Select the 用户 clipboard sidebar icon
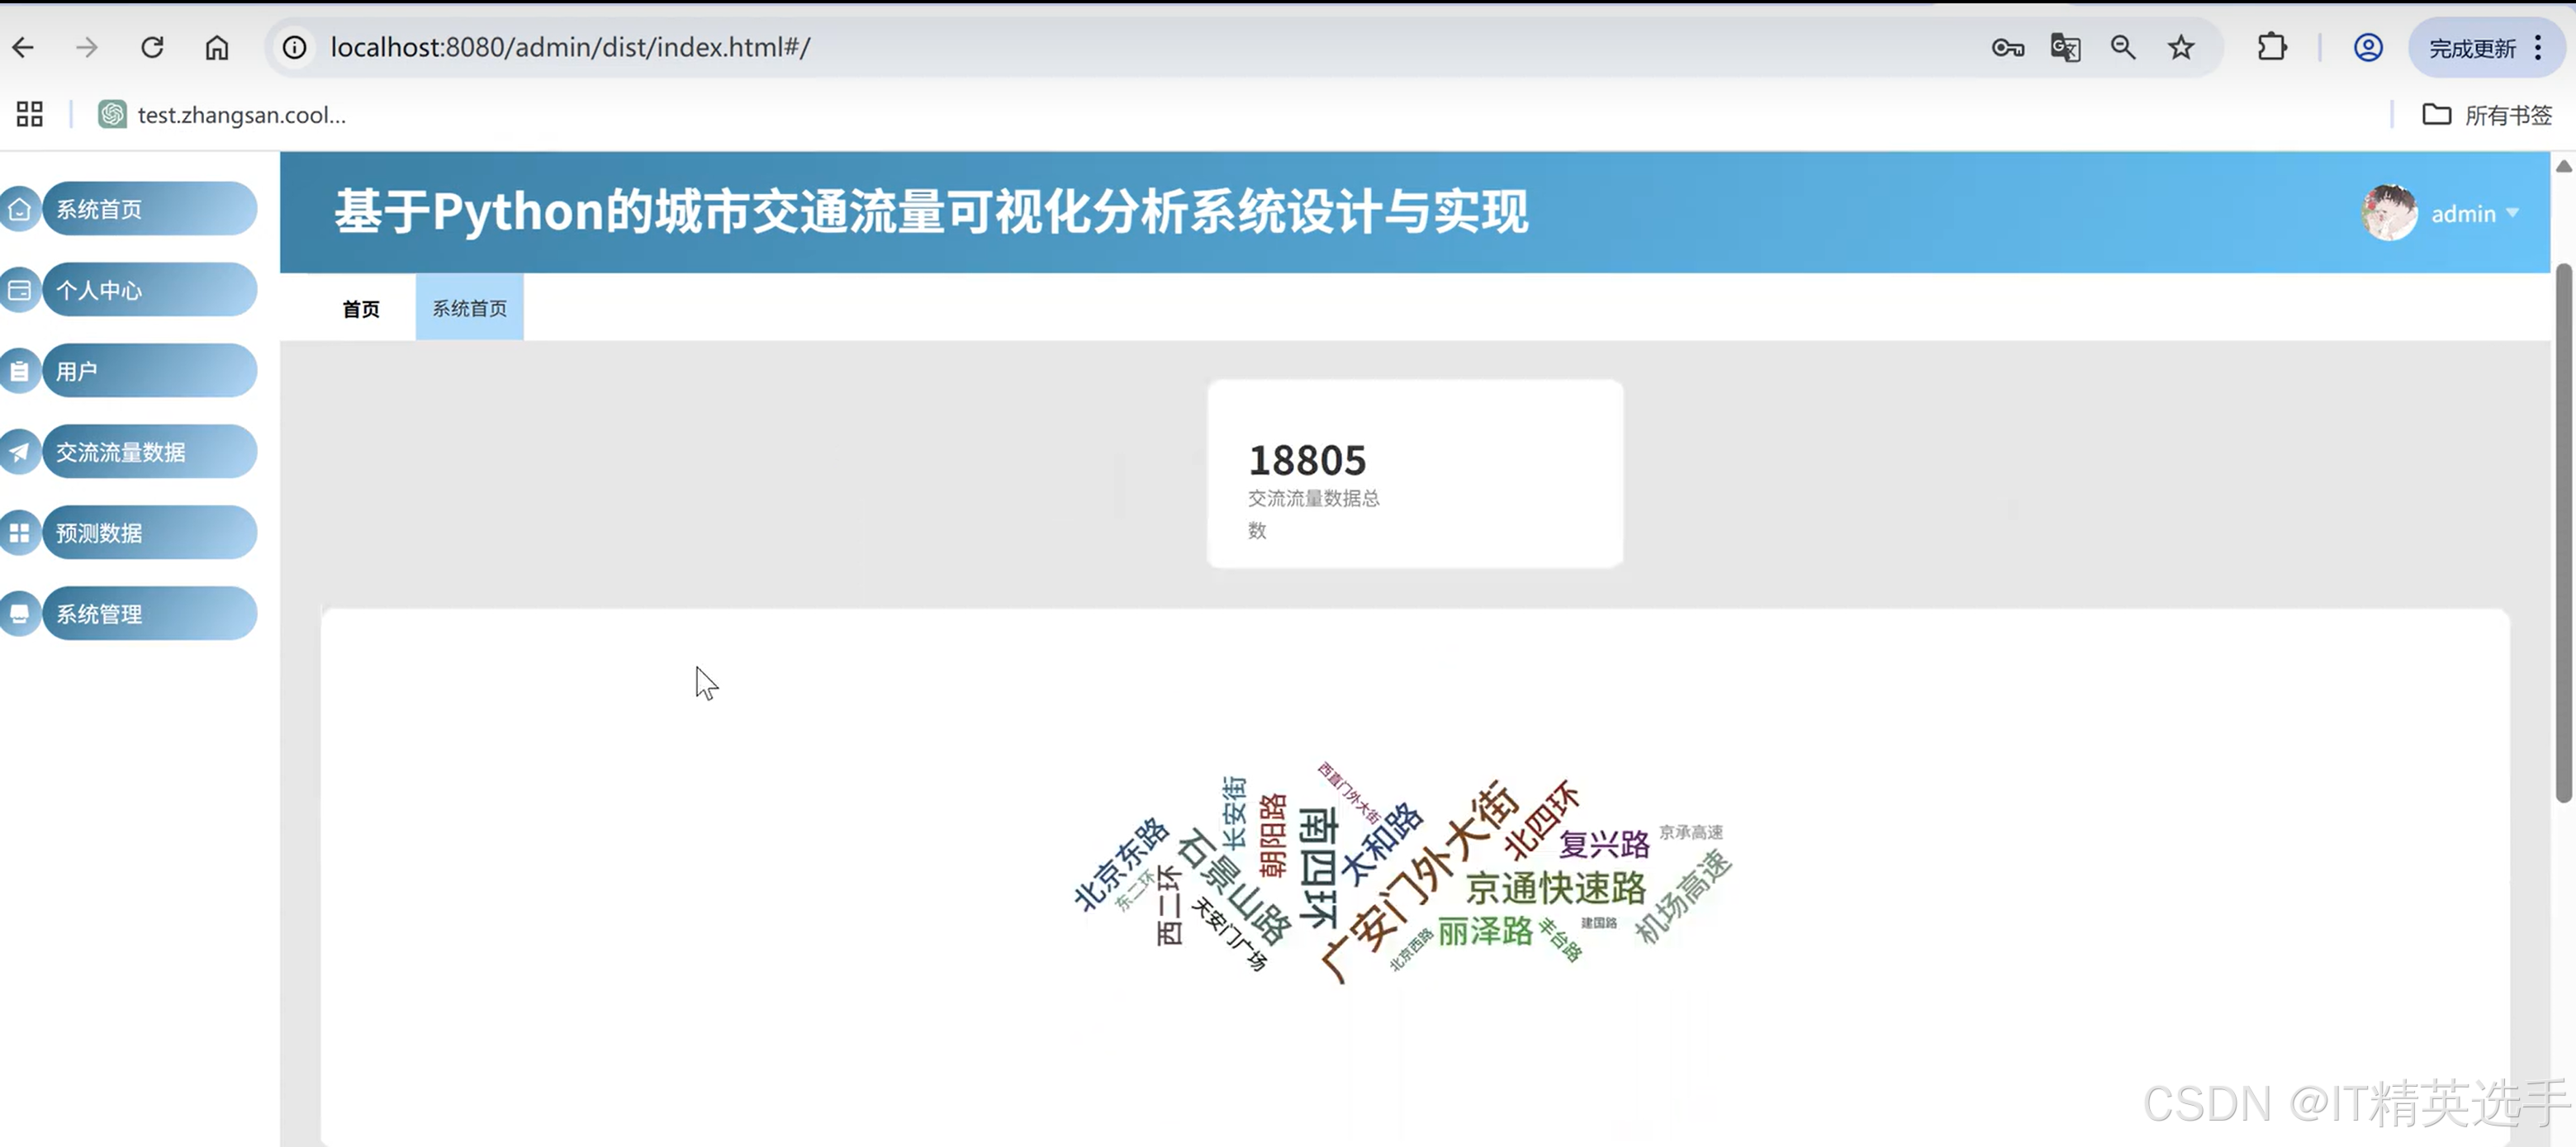The image size is (2576, 1147). [x=20, y=371]
